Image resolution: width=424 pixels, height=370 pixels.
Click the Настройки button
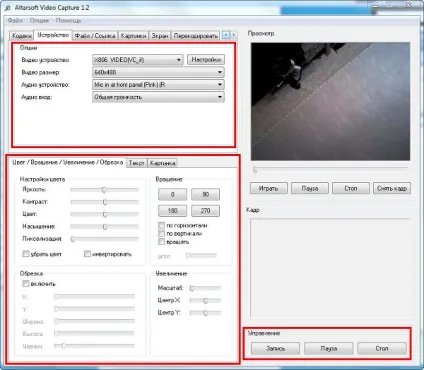click(206, 60)
